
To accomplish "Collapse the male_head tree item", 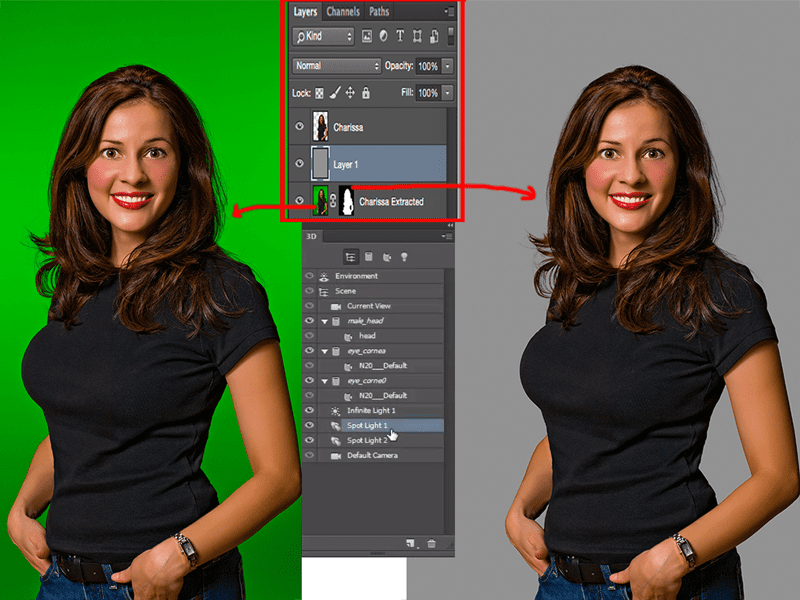I will (324, 321).
